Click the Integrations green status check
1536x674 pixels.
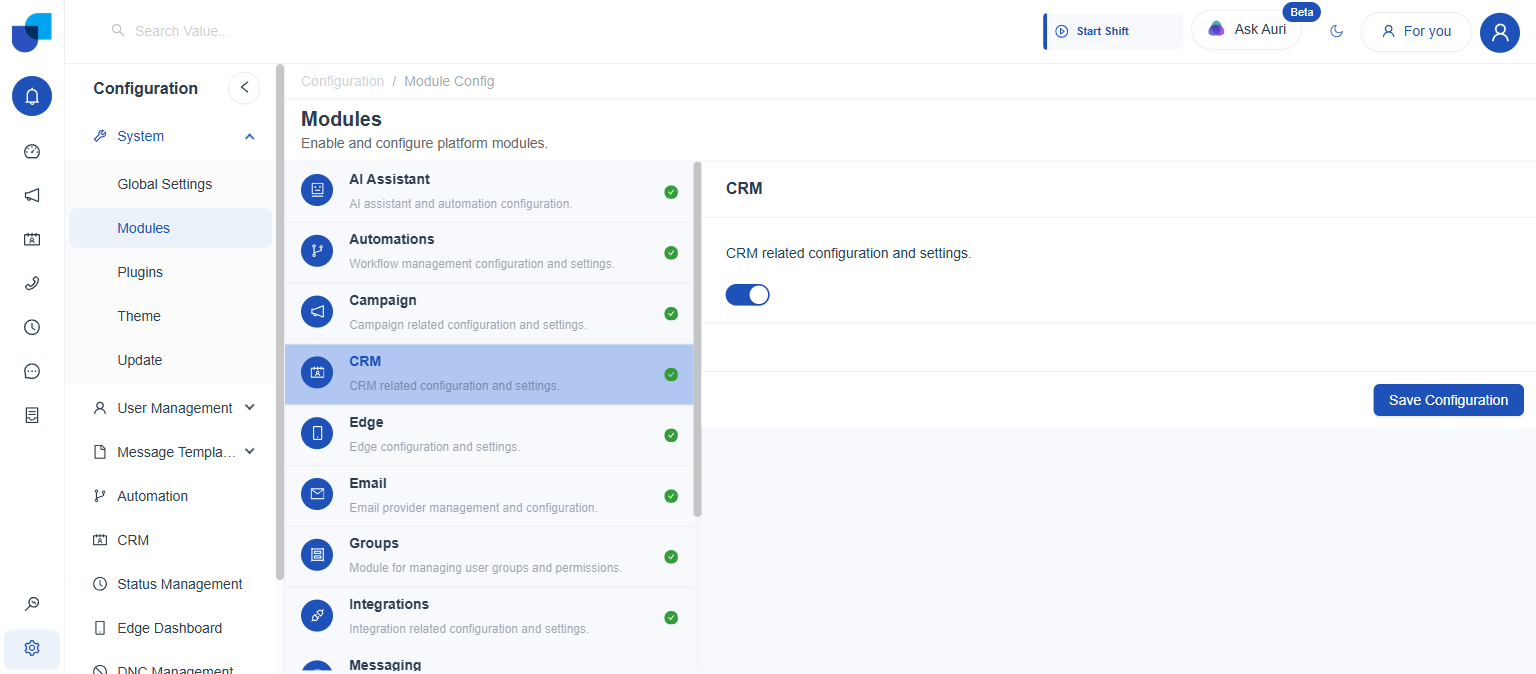point(671,618)
